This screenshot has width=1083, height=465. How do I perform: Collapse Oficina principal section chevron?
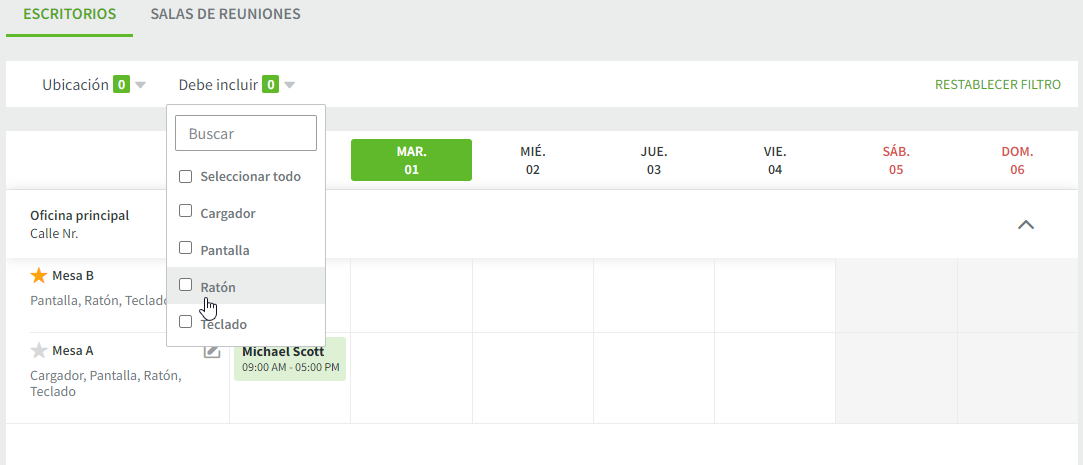point(1025,224)
